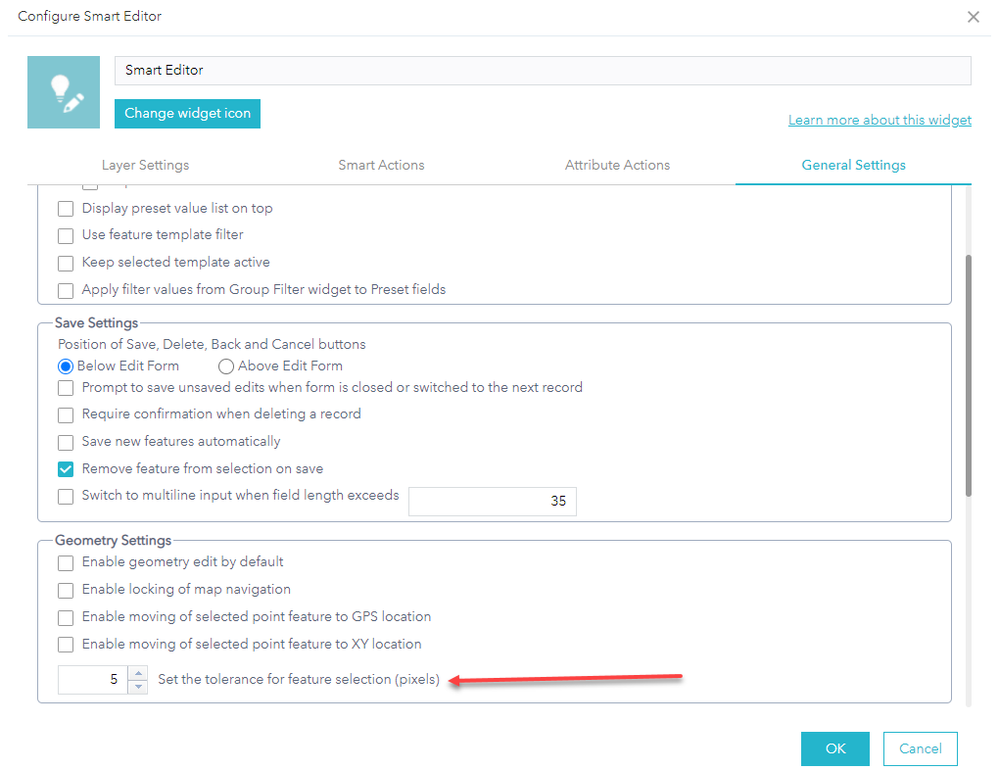Image resolution: width=999 pixels, height=779 pixels.
Task: Check Enable locking of map navigation
Action: click(66, 590)
